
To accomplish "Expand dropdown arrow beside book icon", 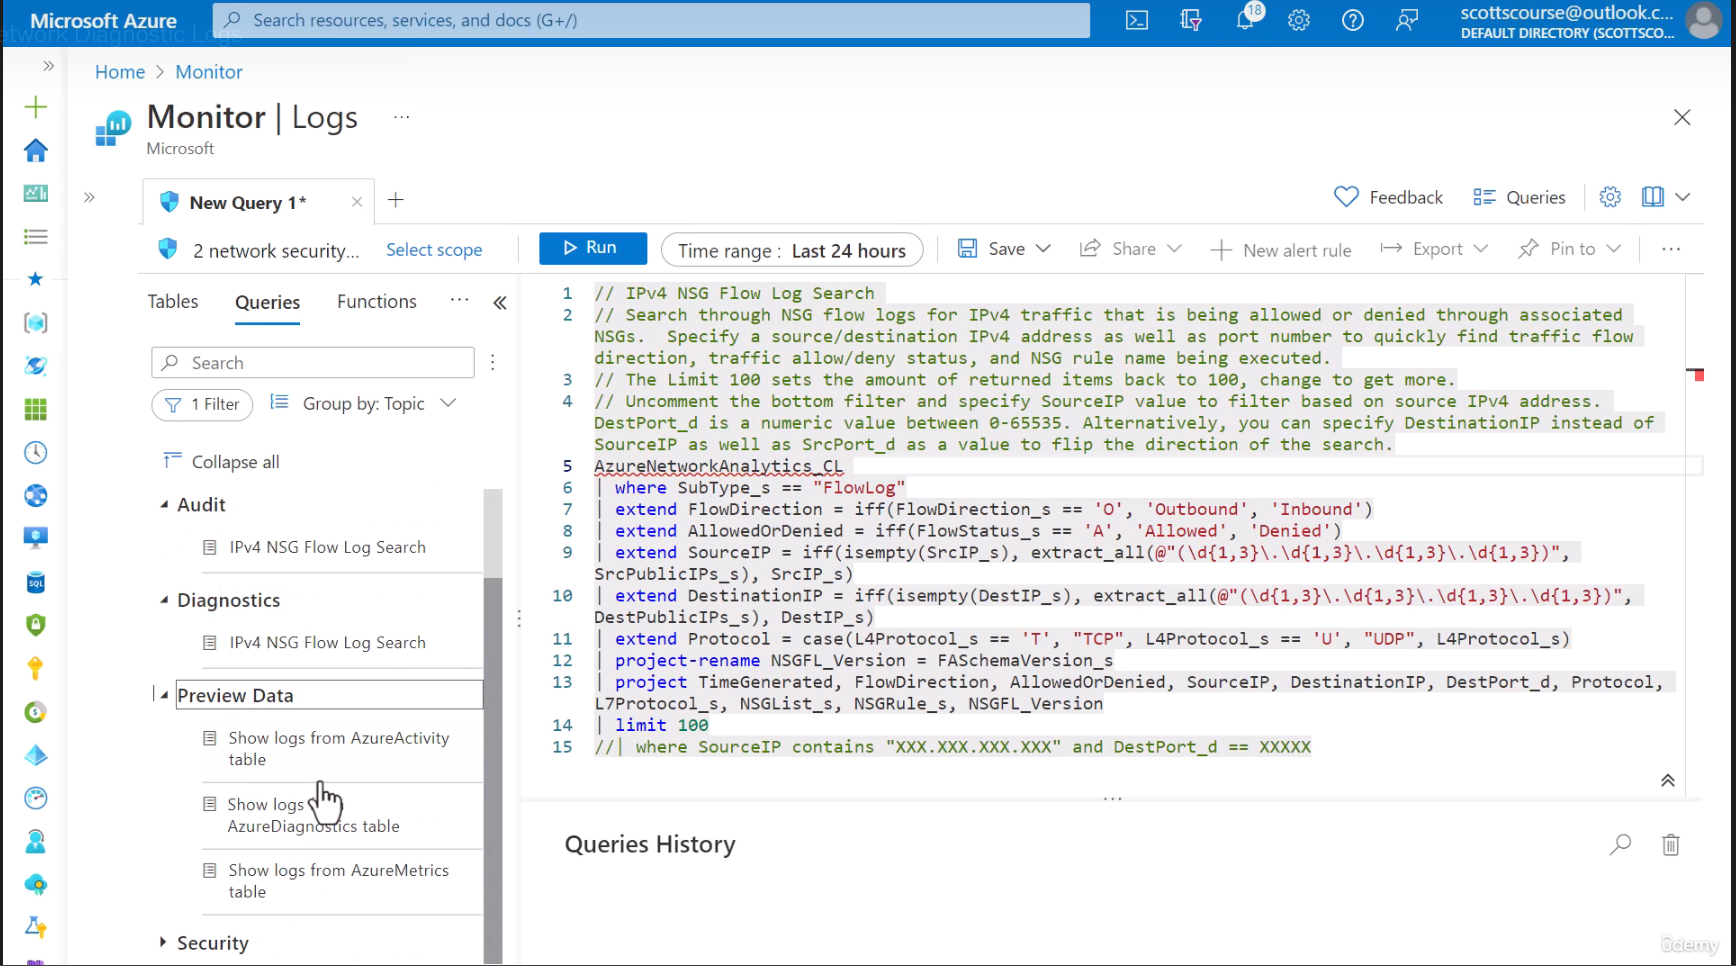I will tap(1683, 197).
